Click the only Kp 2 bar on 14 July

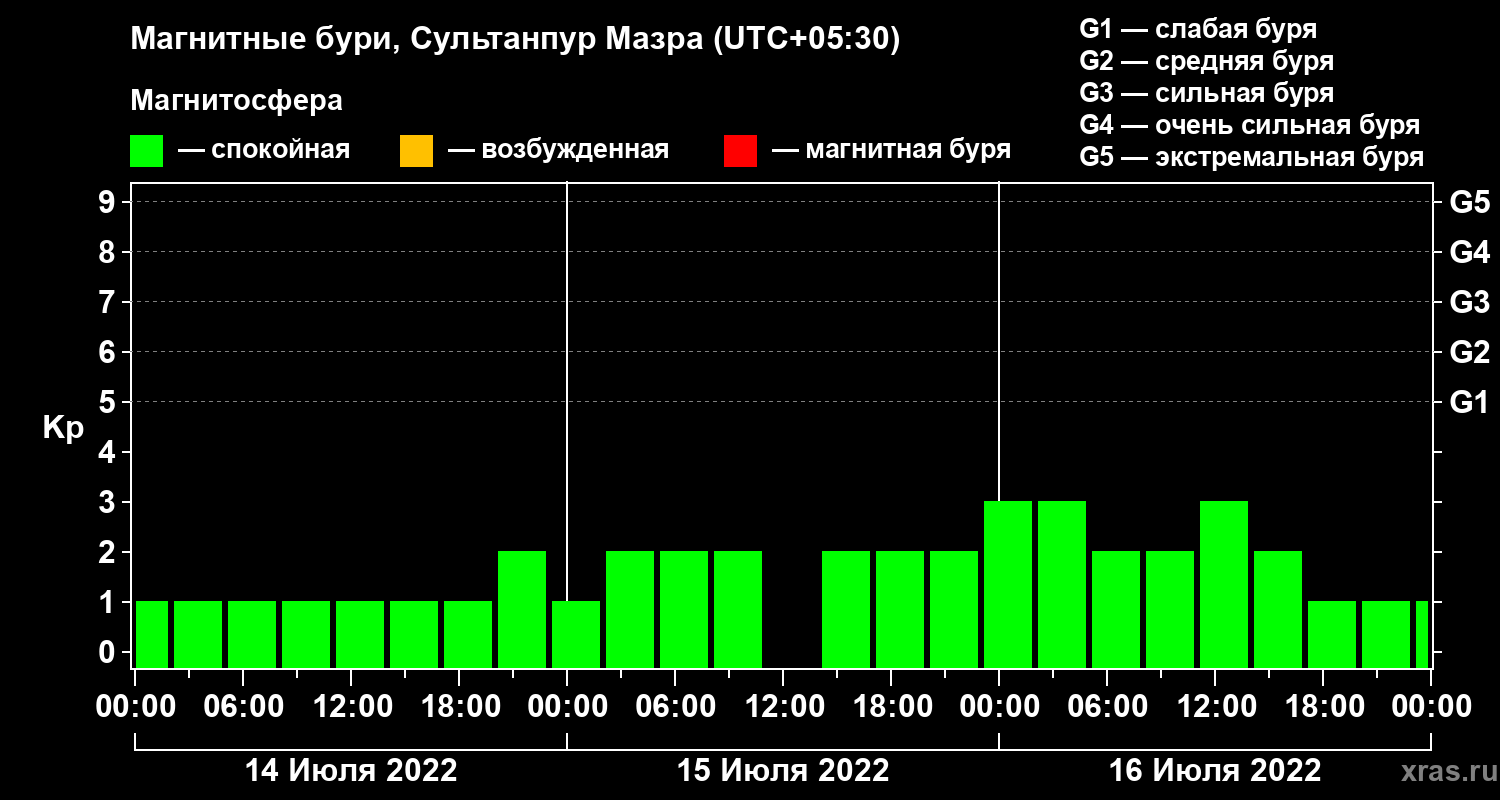point(522,609)
